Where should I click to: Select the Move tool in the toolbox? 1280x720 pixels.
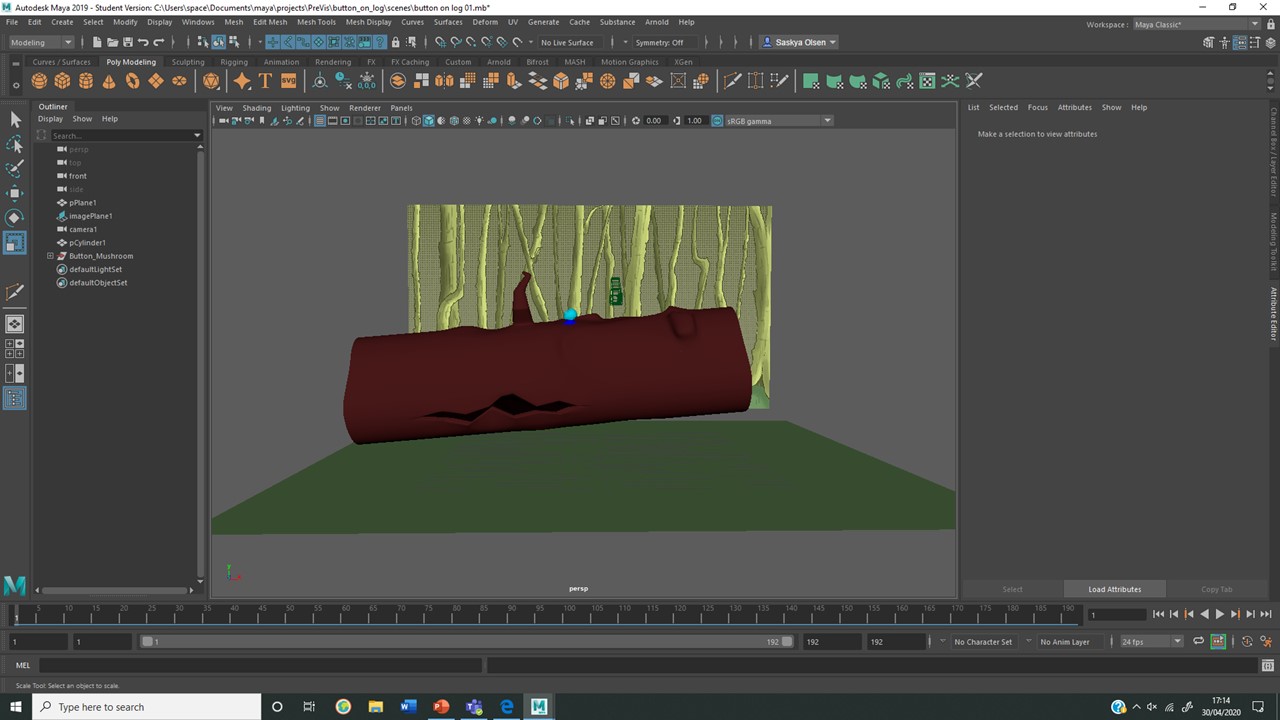[15, 193]
